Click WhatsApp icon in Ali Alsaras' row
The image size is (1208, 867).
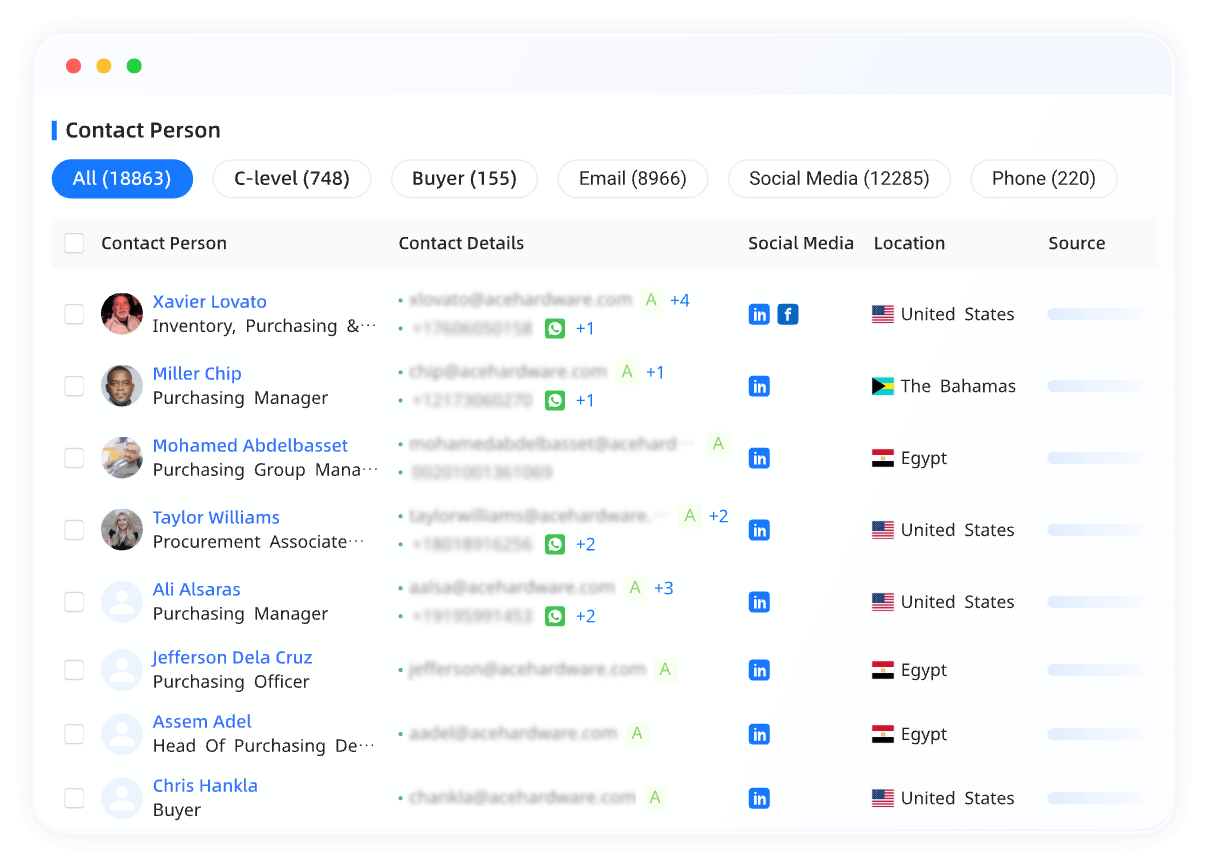[555, 616]
